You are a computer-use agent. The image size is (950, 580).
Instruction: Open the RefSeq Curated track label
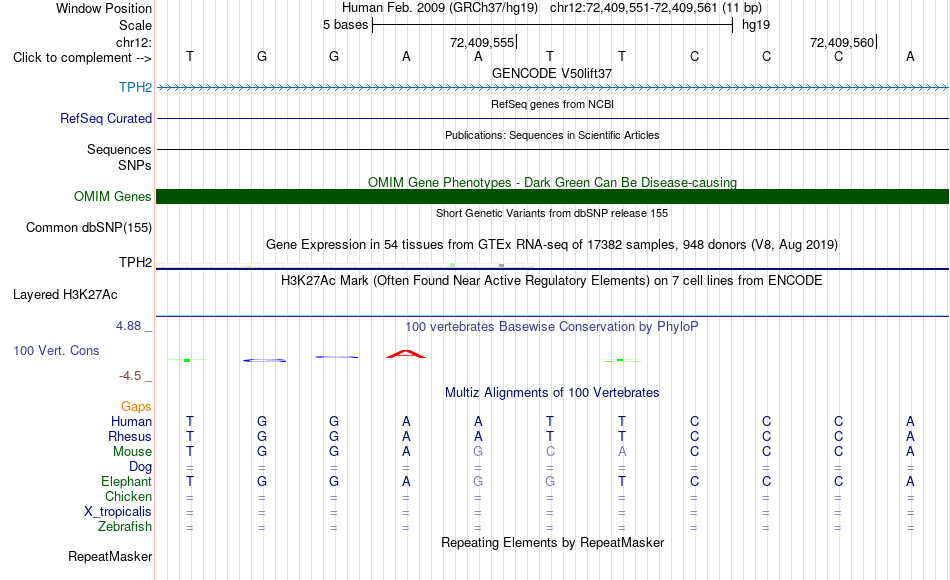pos(106,118)
